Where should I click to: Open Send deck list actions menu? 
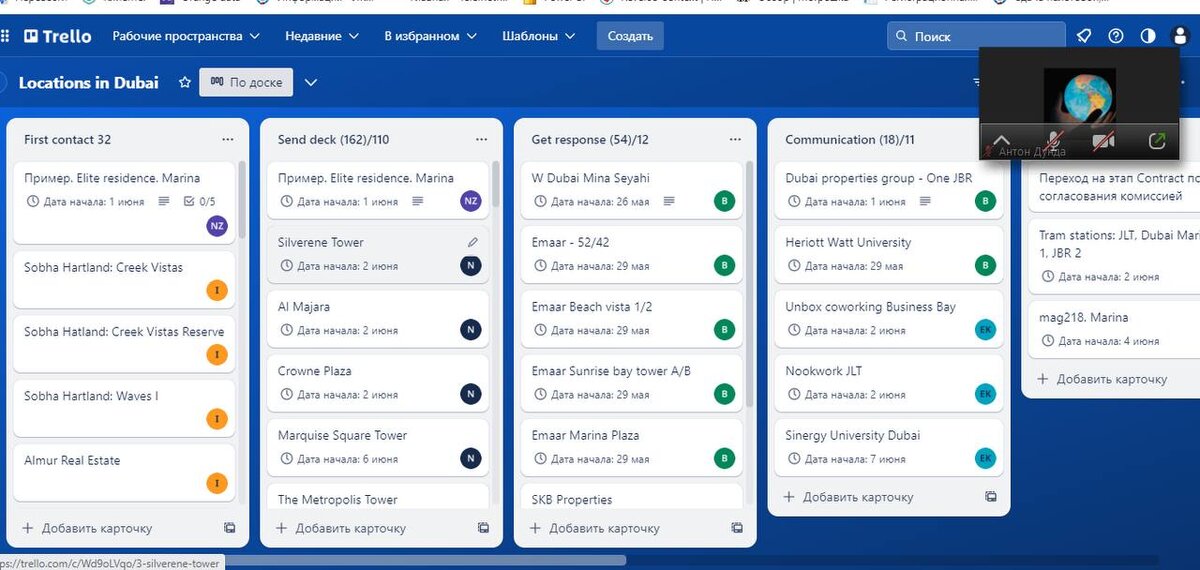point(482,140)
